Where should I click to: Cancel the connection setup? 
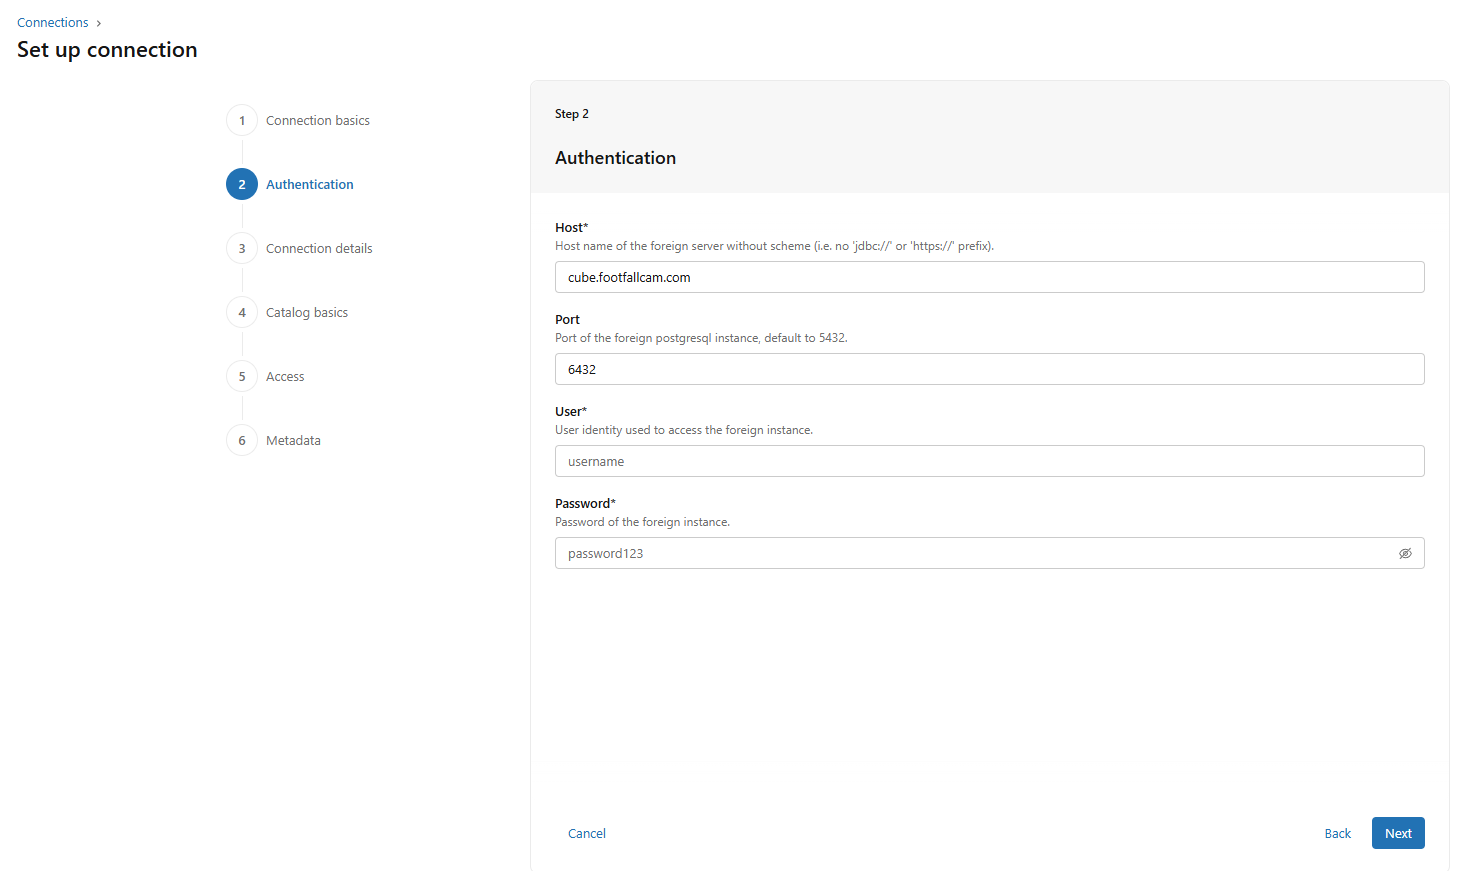(587, 833)
